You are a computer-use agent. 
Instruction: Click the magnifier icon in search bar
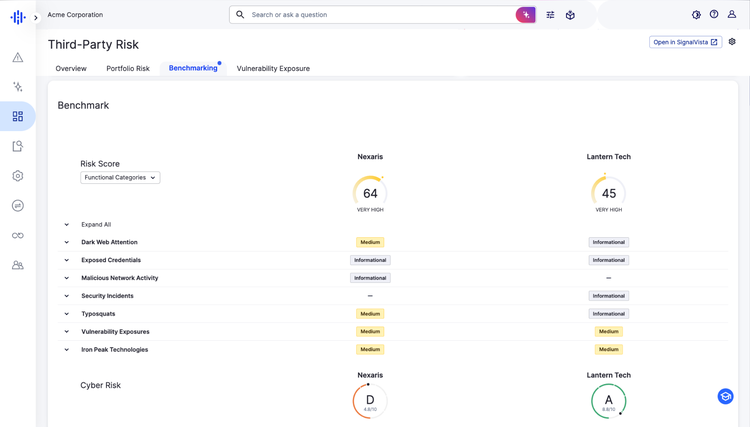240,15
